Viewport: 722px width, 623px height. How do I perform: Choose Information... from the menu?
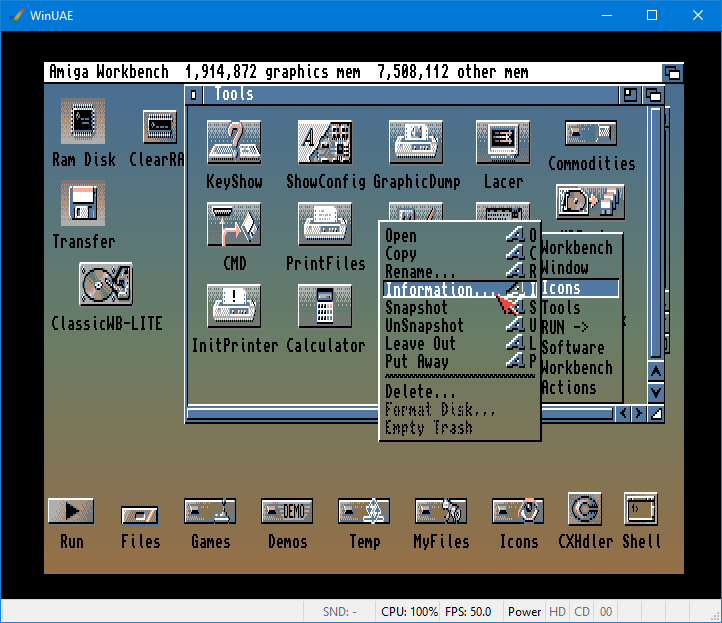(x=440, y=290)
